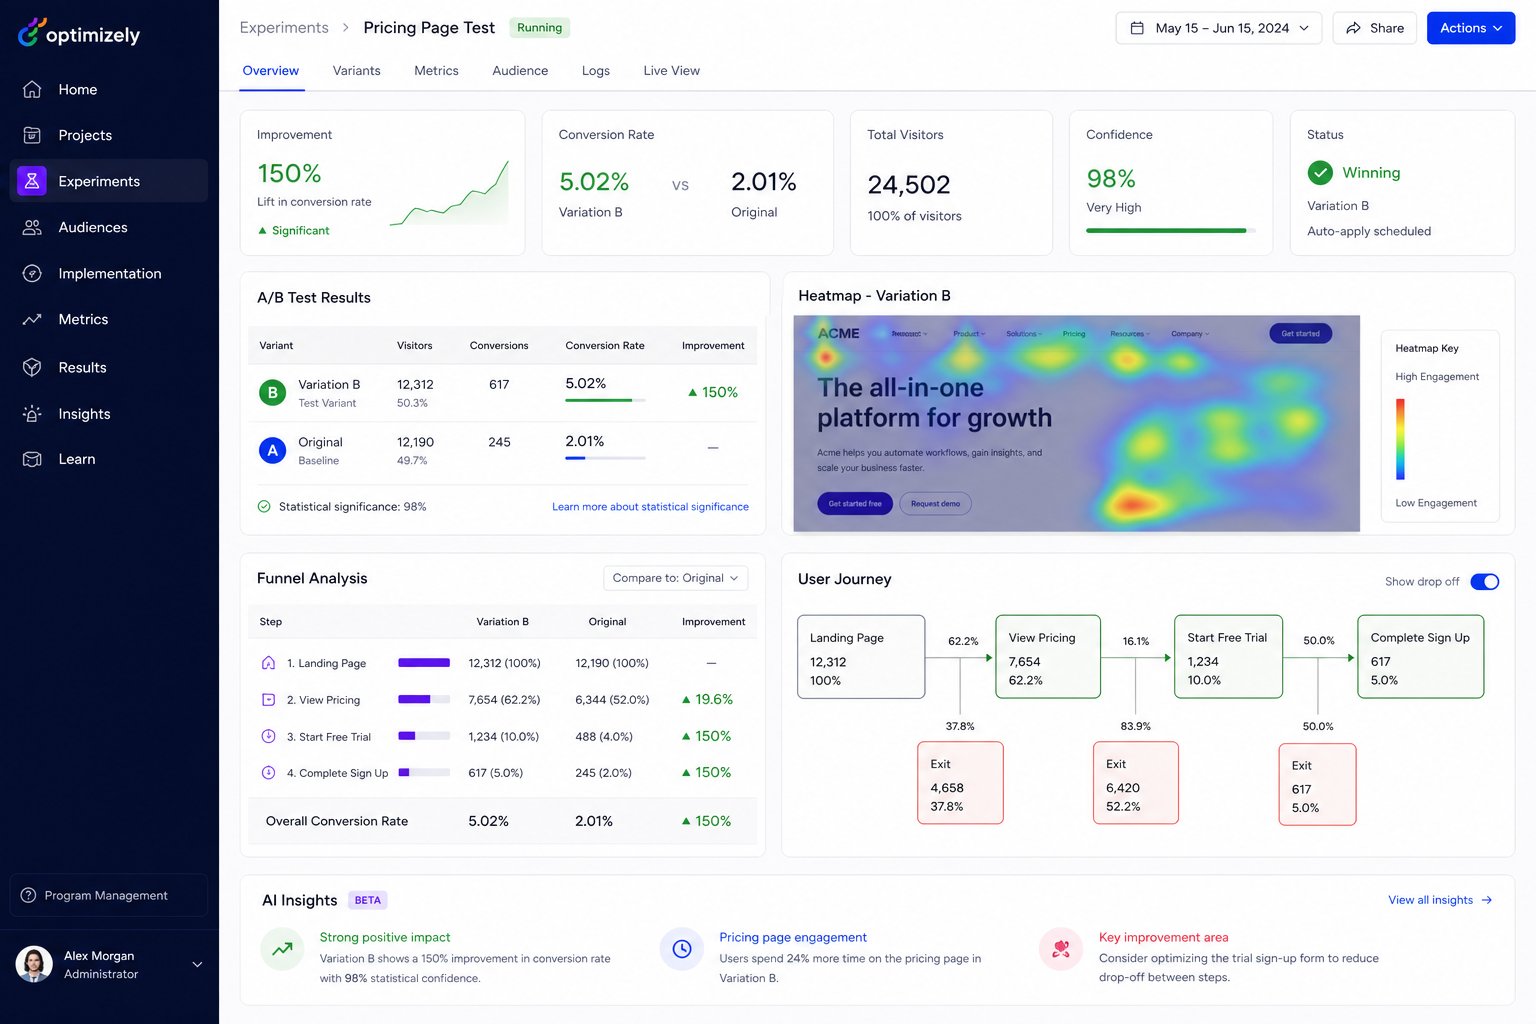
Task: Open the Live View tab
Action: tap(672, 71)
